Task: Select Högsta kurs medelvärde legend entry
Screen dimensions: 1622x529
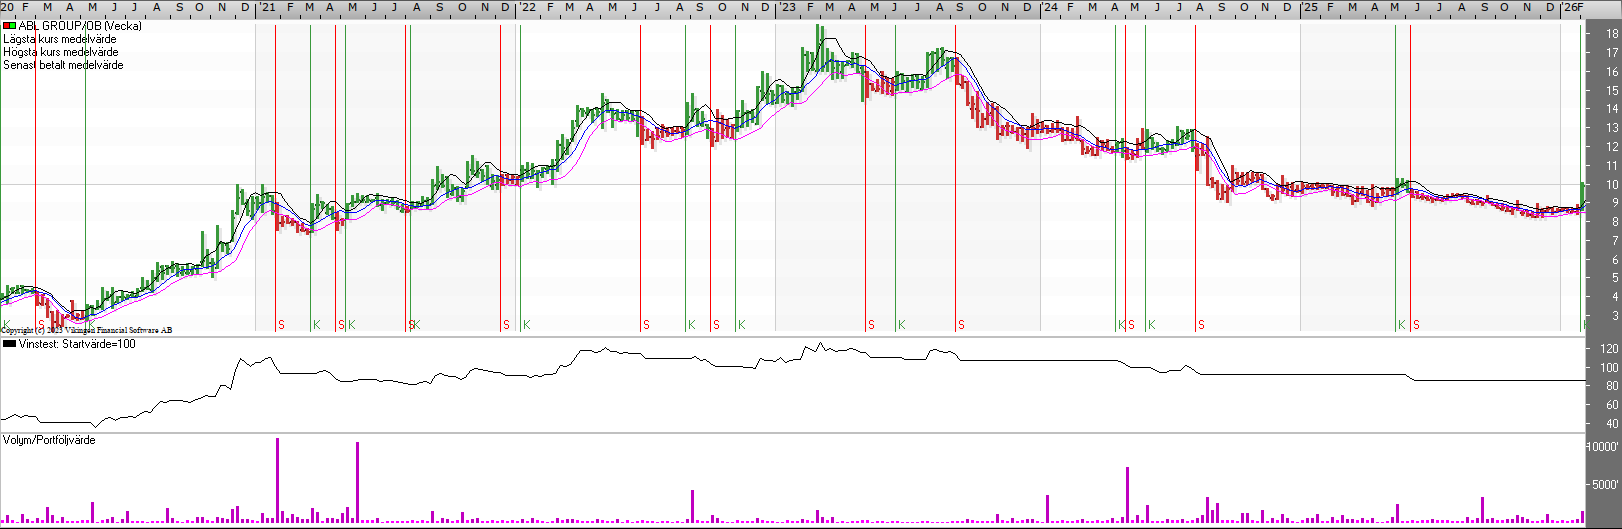Action: click(61, 52)
